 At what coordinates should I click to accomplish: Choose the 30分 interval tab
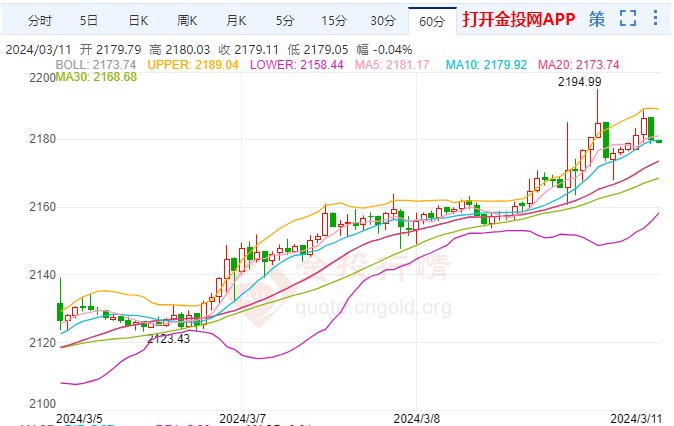(x=383, y=20)
